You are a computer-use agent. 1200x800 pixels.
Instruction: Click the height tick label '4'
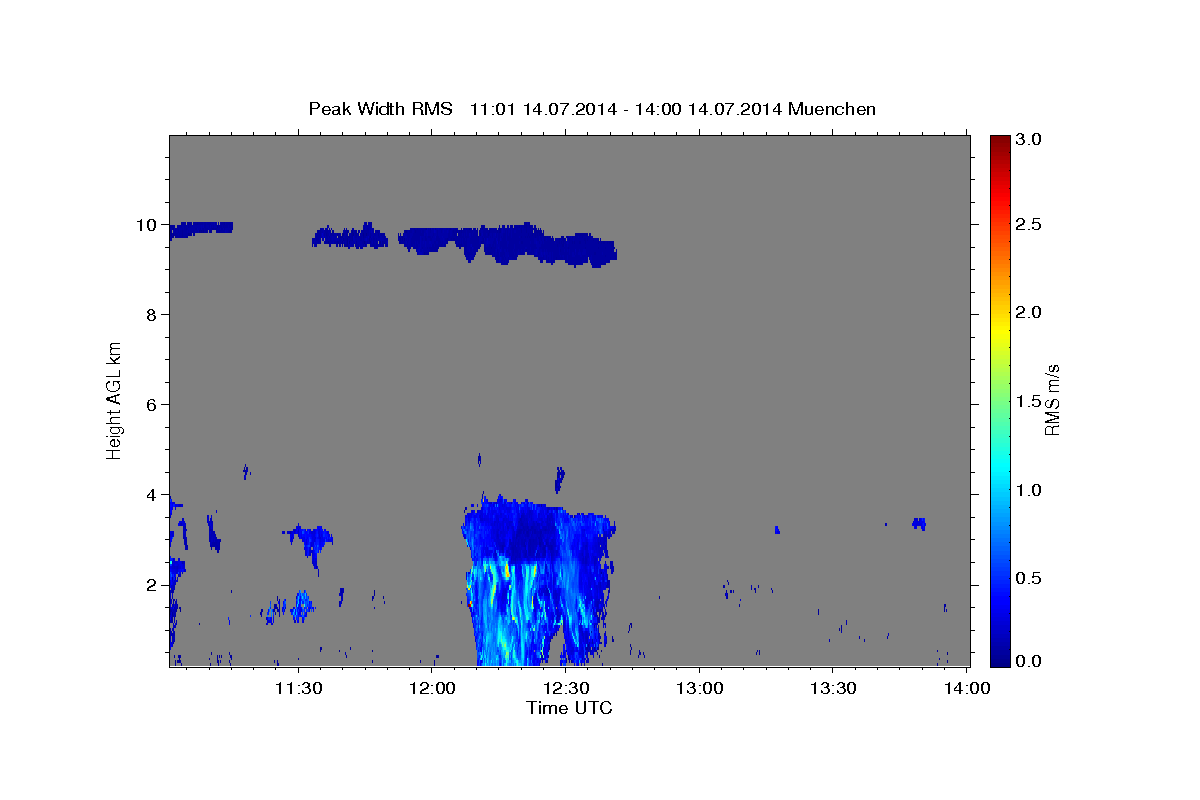click(153, 495)
